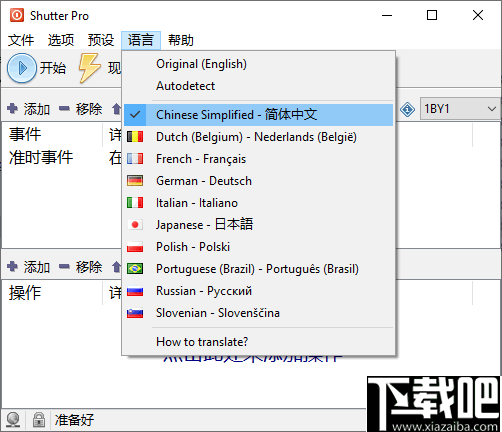The height and width of the screenshot is (432, 502).
Task: Click the Shutter Pro app icon
Action: pos(17,15)
